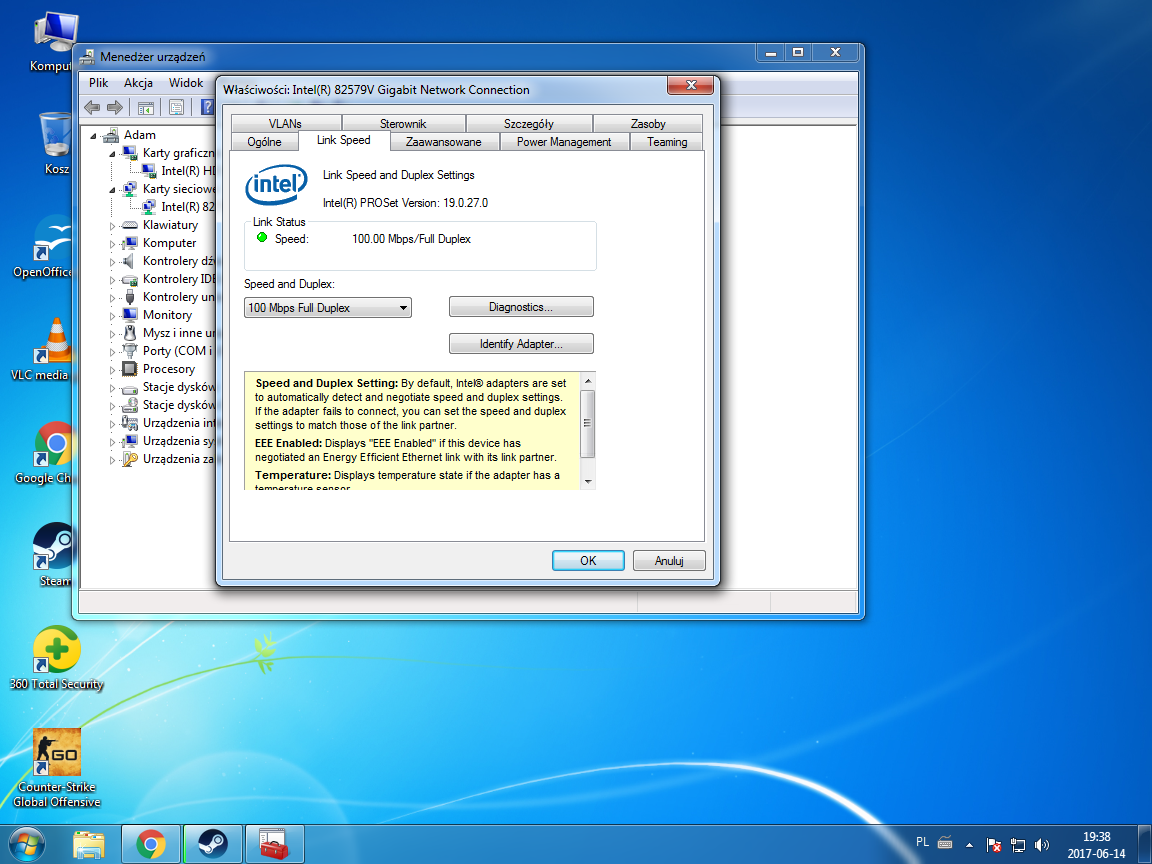Open the Windows Start menu orb

coord(29,845)
